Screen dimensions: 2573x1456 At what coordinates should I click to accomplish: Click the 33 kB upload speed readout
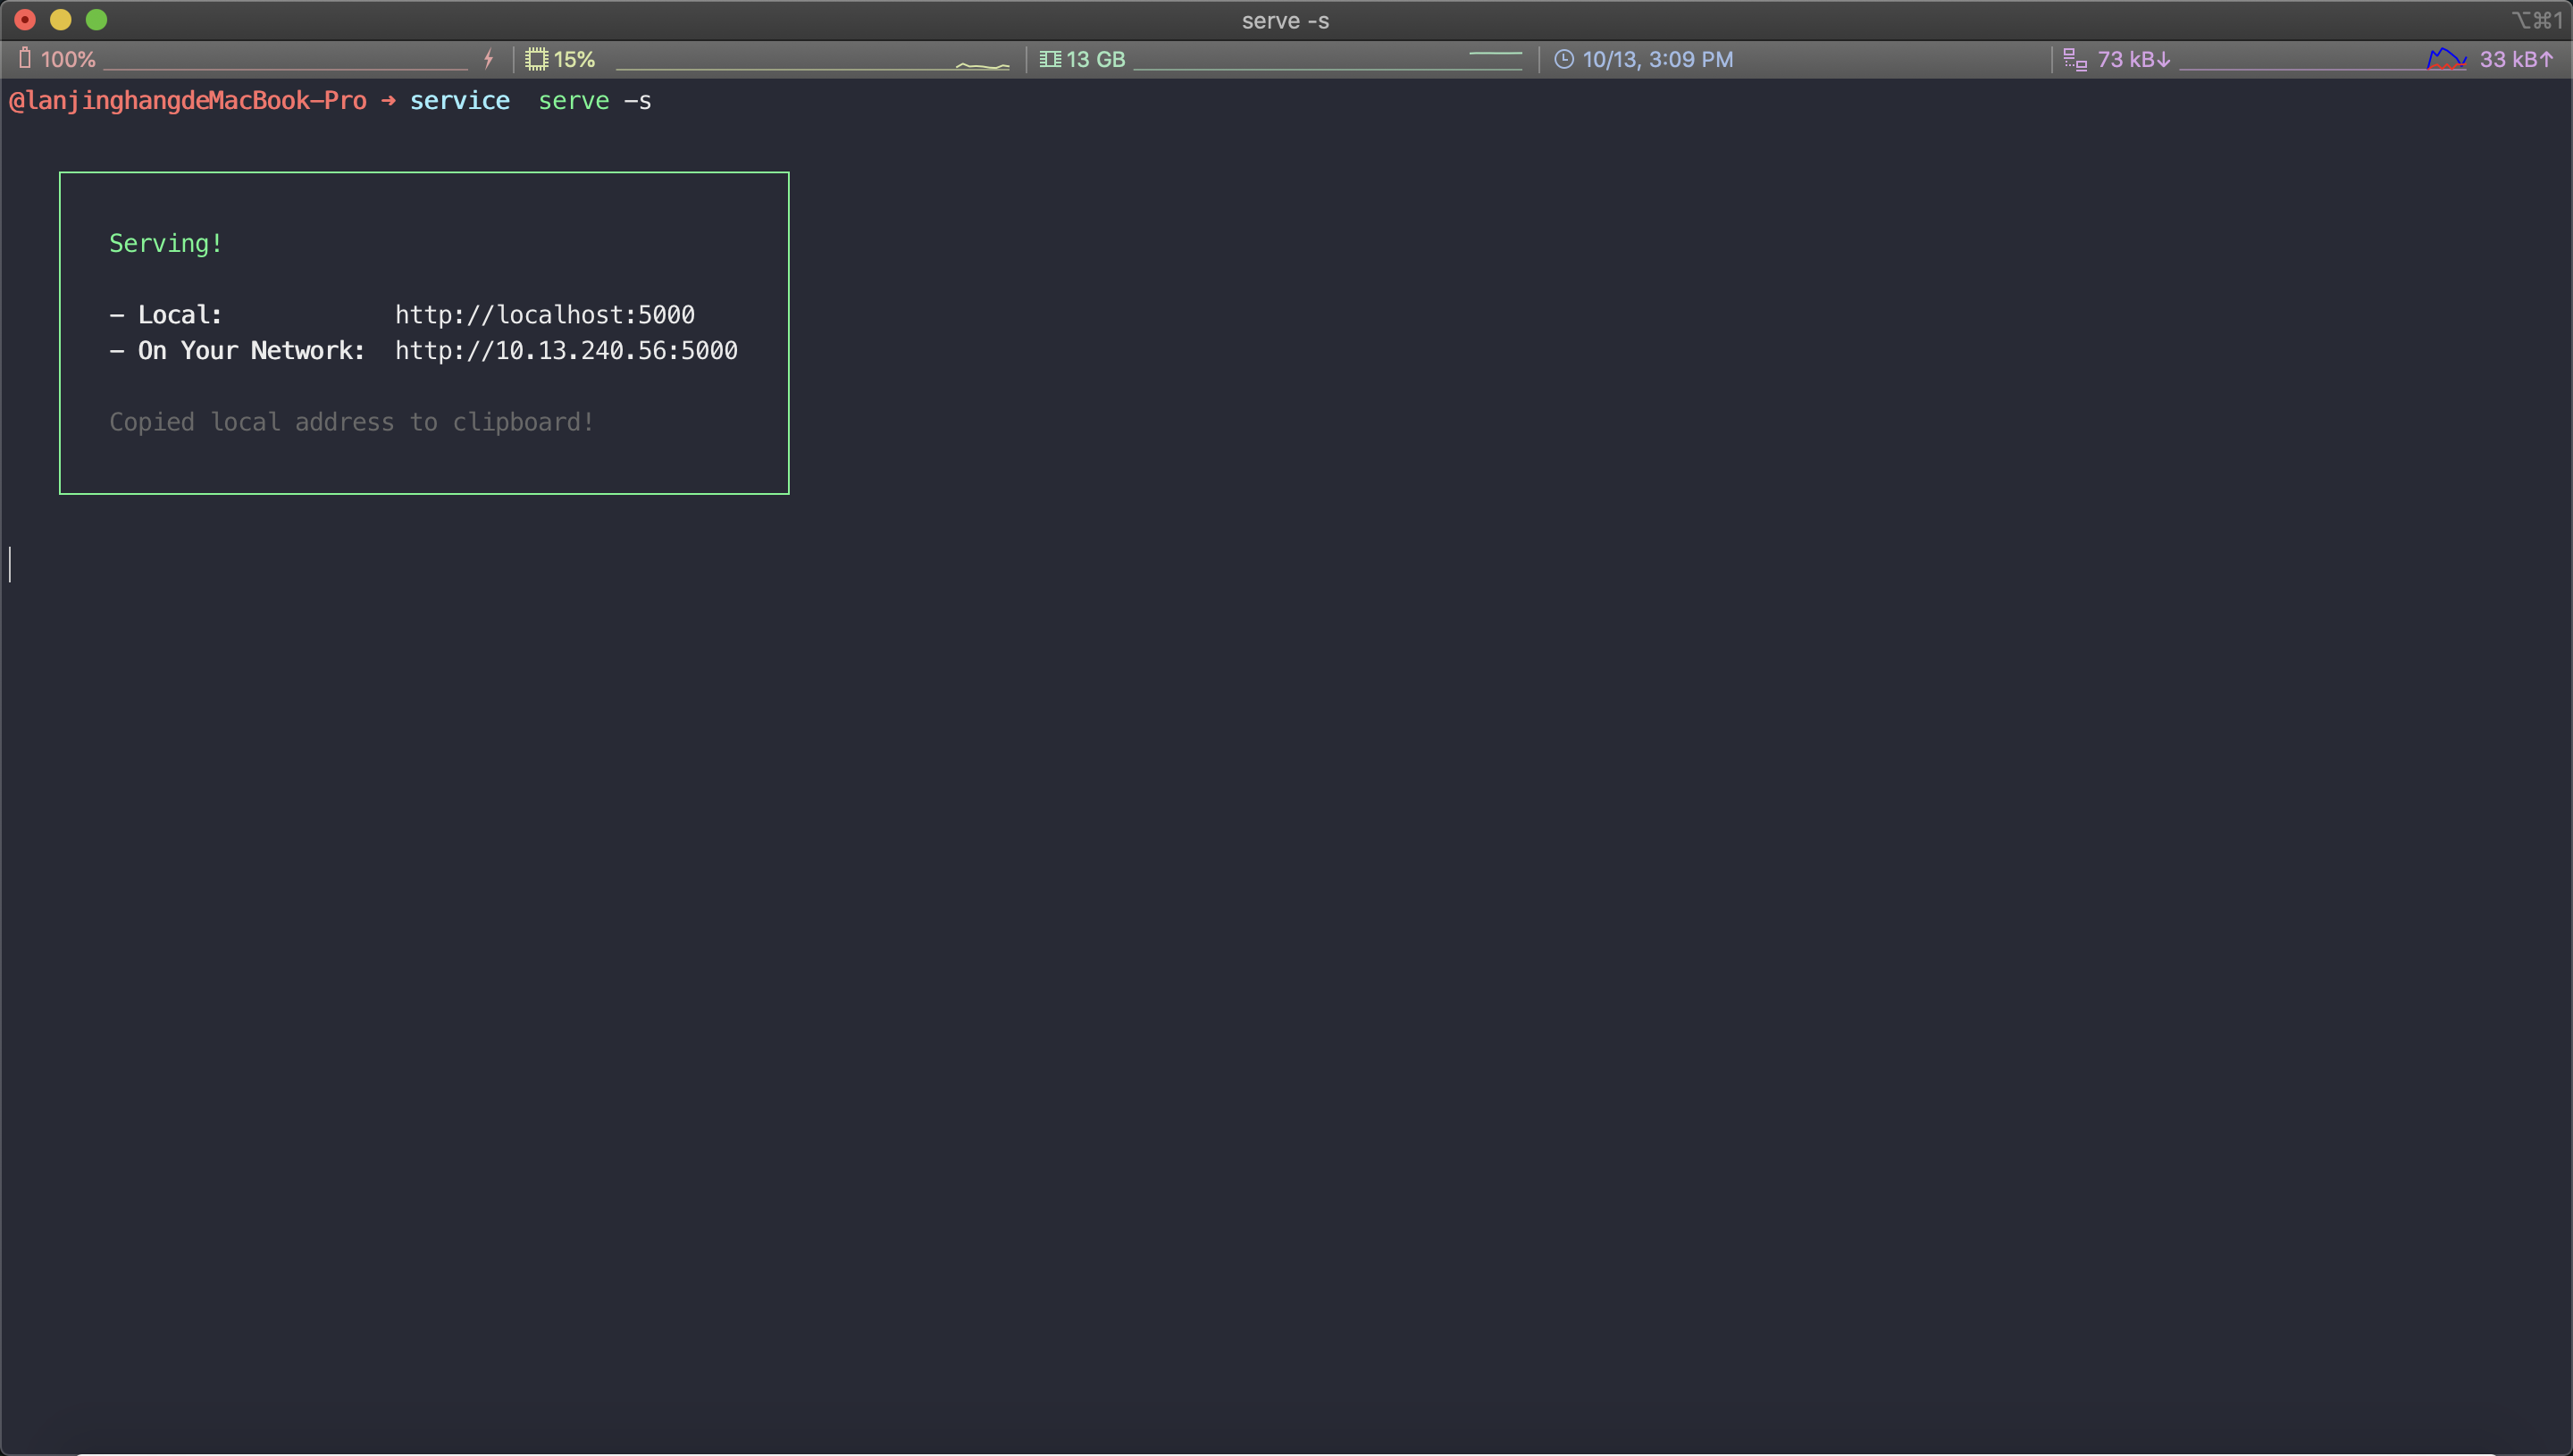click(x=2515, y=60)
